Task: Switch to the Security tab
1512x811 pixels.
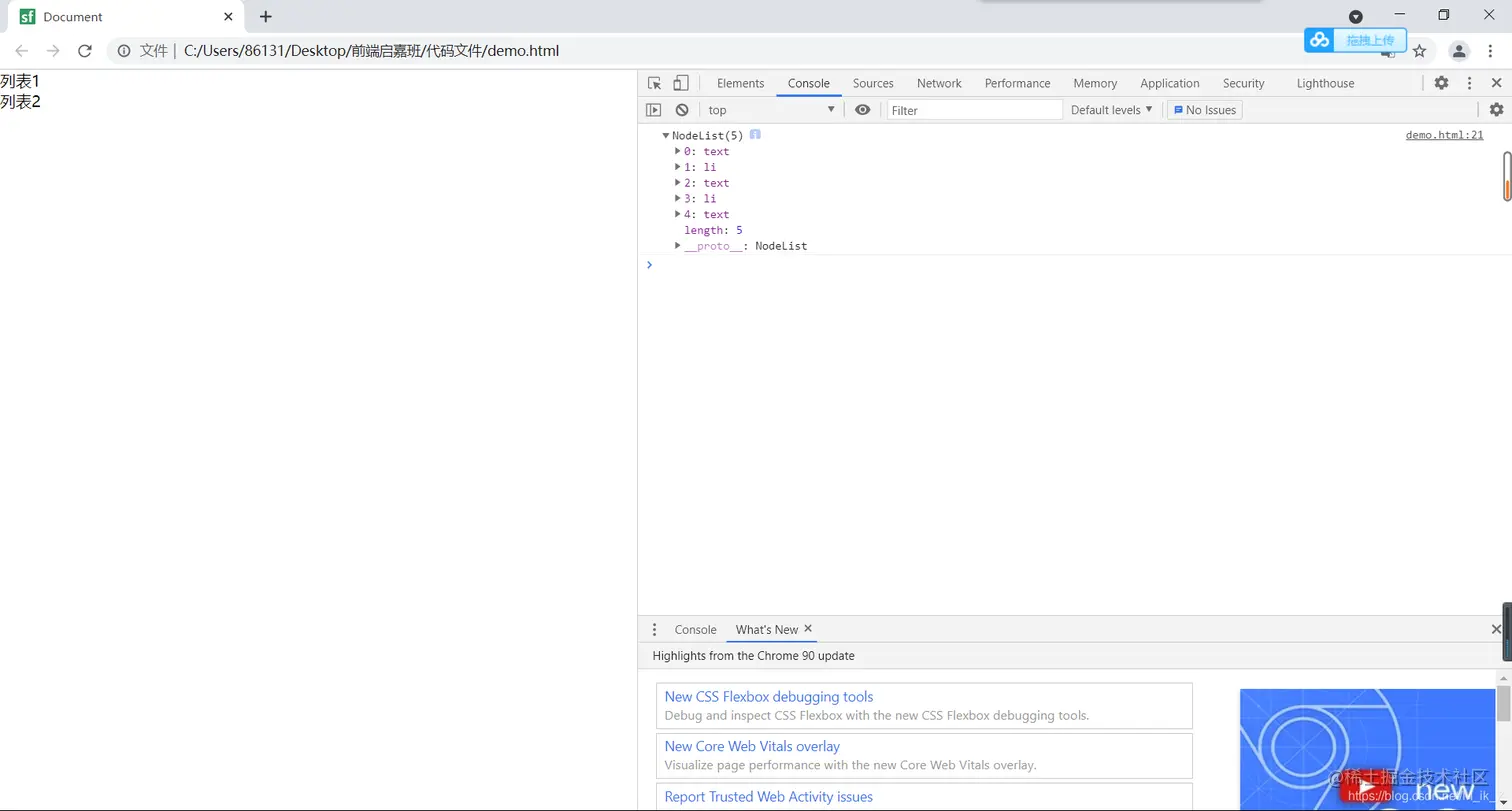Action: (x=1243, y=83)
